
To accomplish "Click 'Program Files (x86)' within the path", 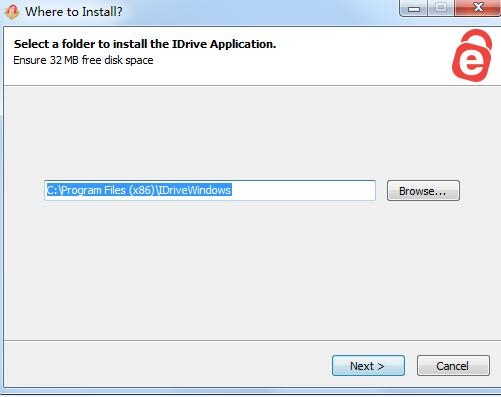I will 108,190.
